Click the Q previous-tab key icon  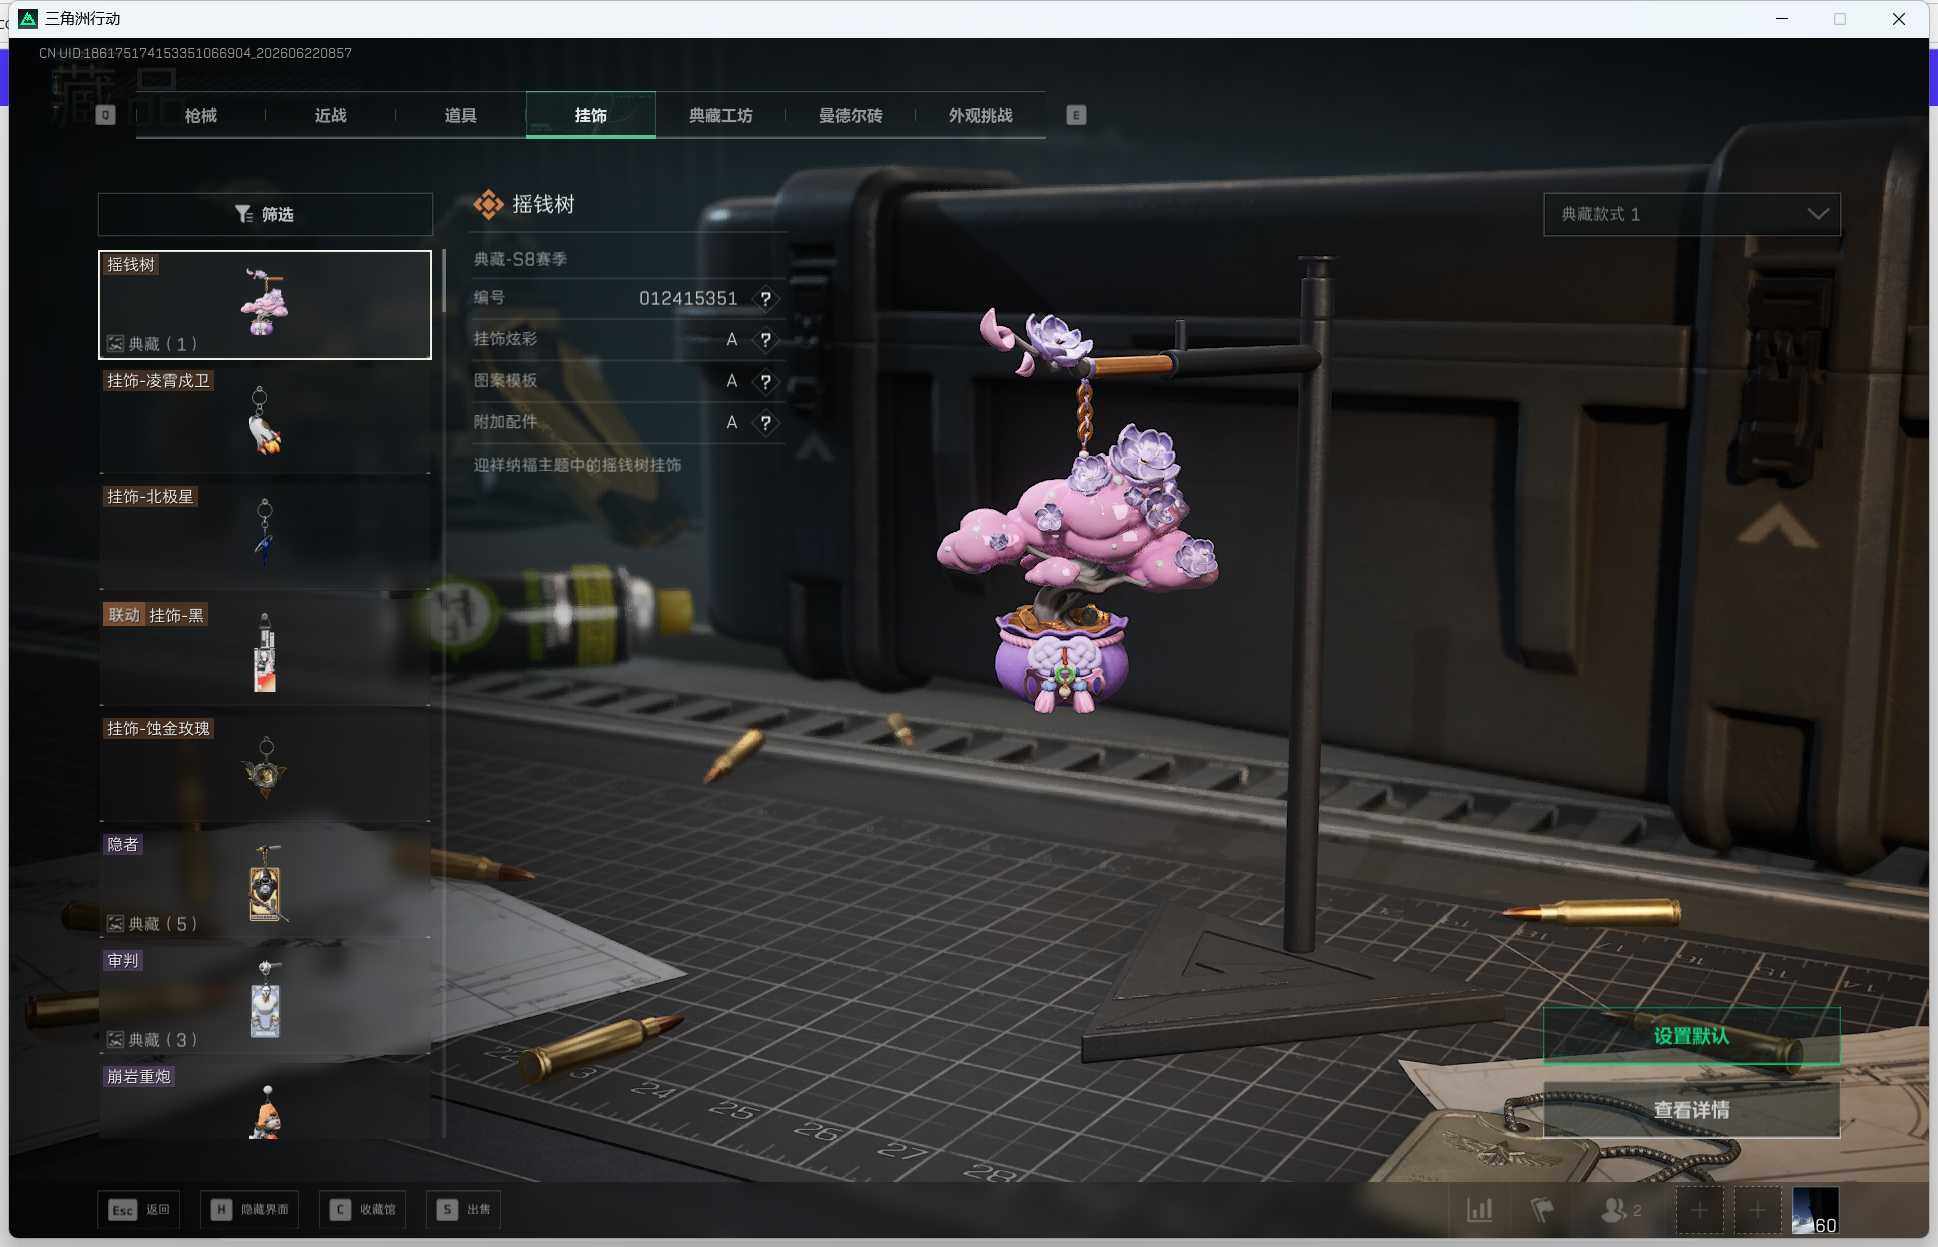[x=105, y=115]
